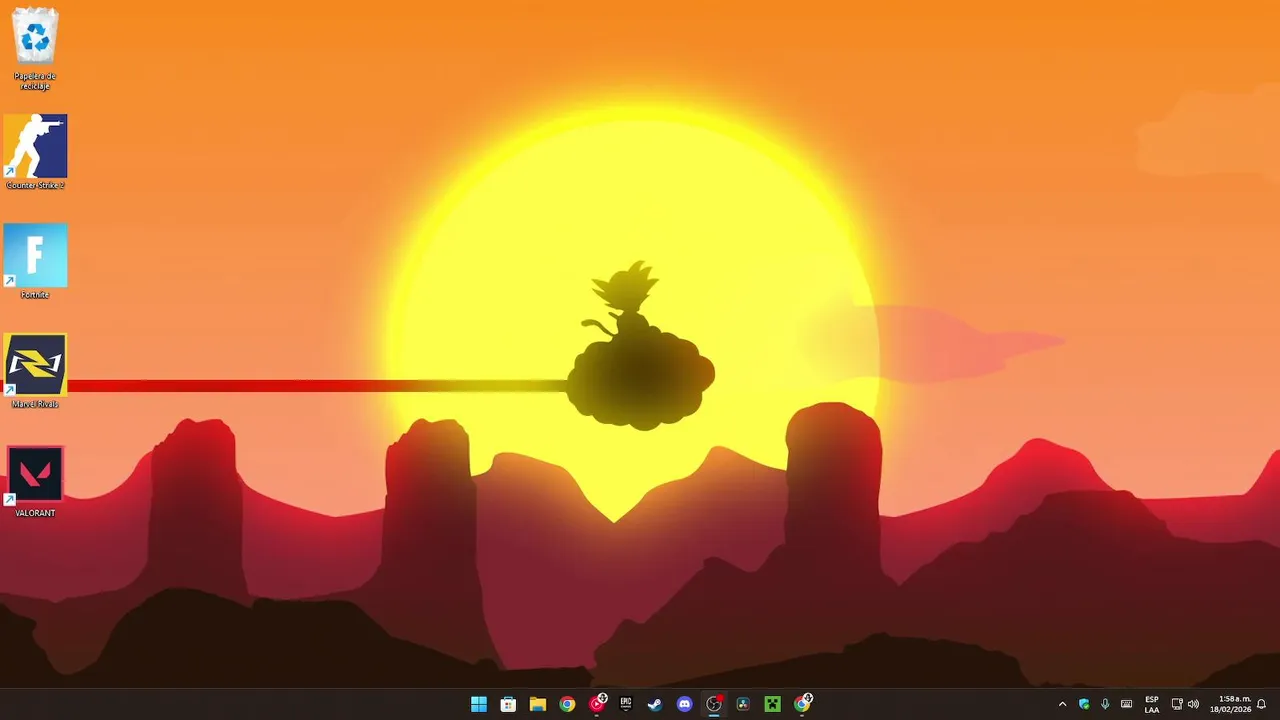Image resolution: width=1280 pixels, height=720 pixels.
Task: Open File Explorer from the taskbar
Action: [x=537, y=704]
